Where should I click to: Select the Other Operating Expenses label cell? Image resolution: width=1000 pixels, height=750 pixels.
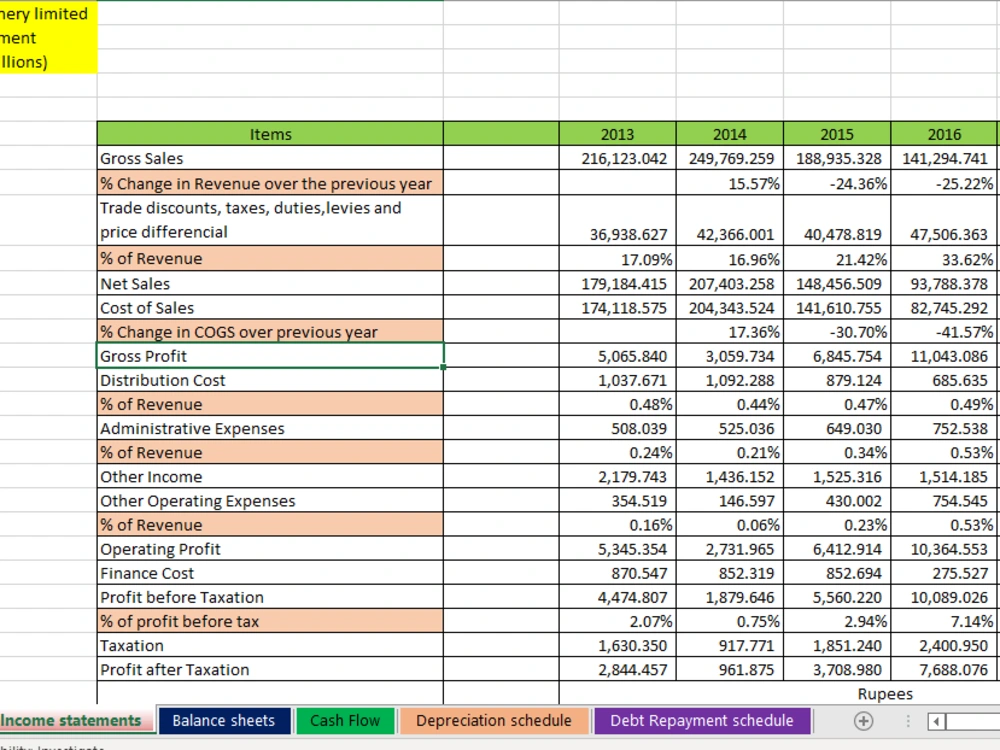(270, 501)
